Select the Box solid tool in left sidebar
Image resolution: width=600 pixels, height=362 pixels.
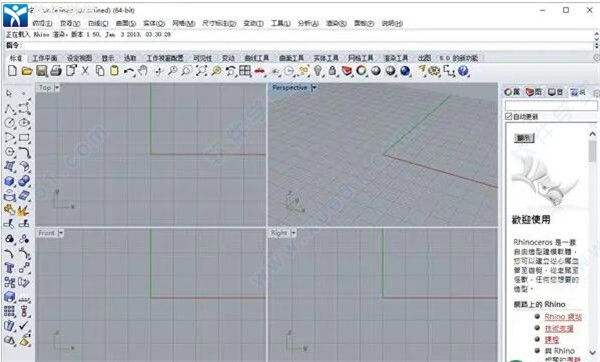coord(10,181)
